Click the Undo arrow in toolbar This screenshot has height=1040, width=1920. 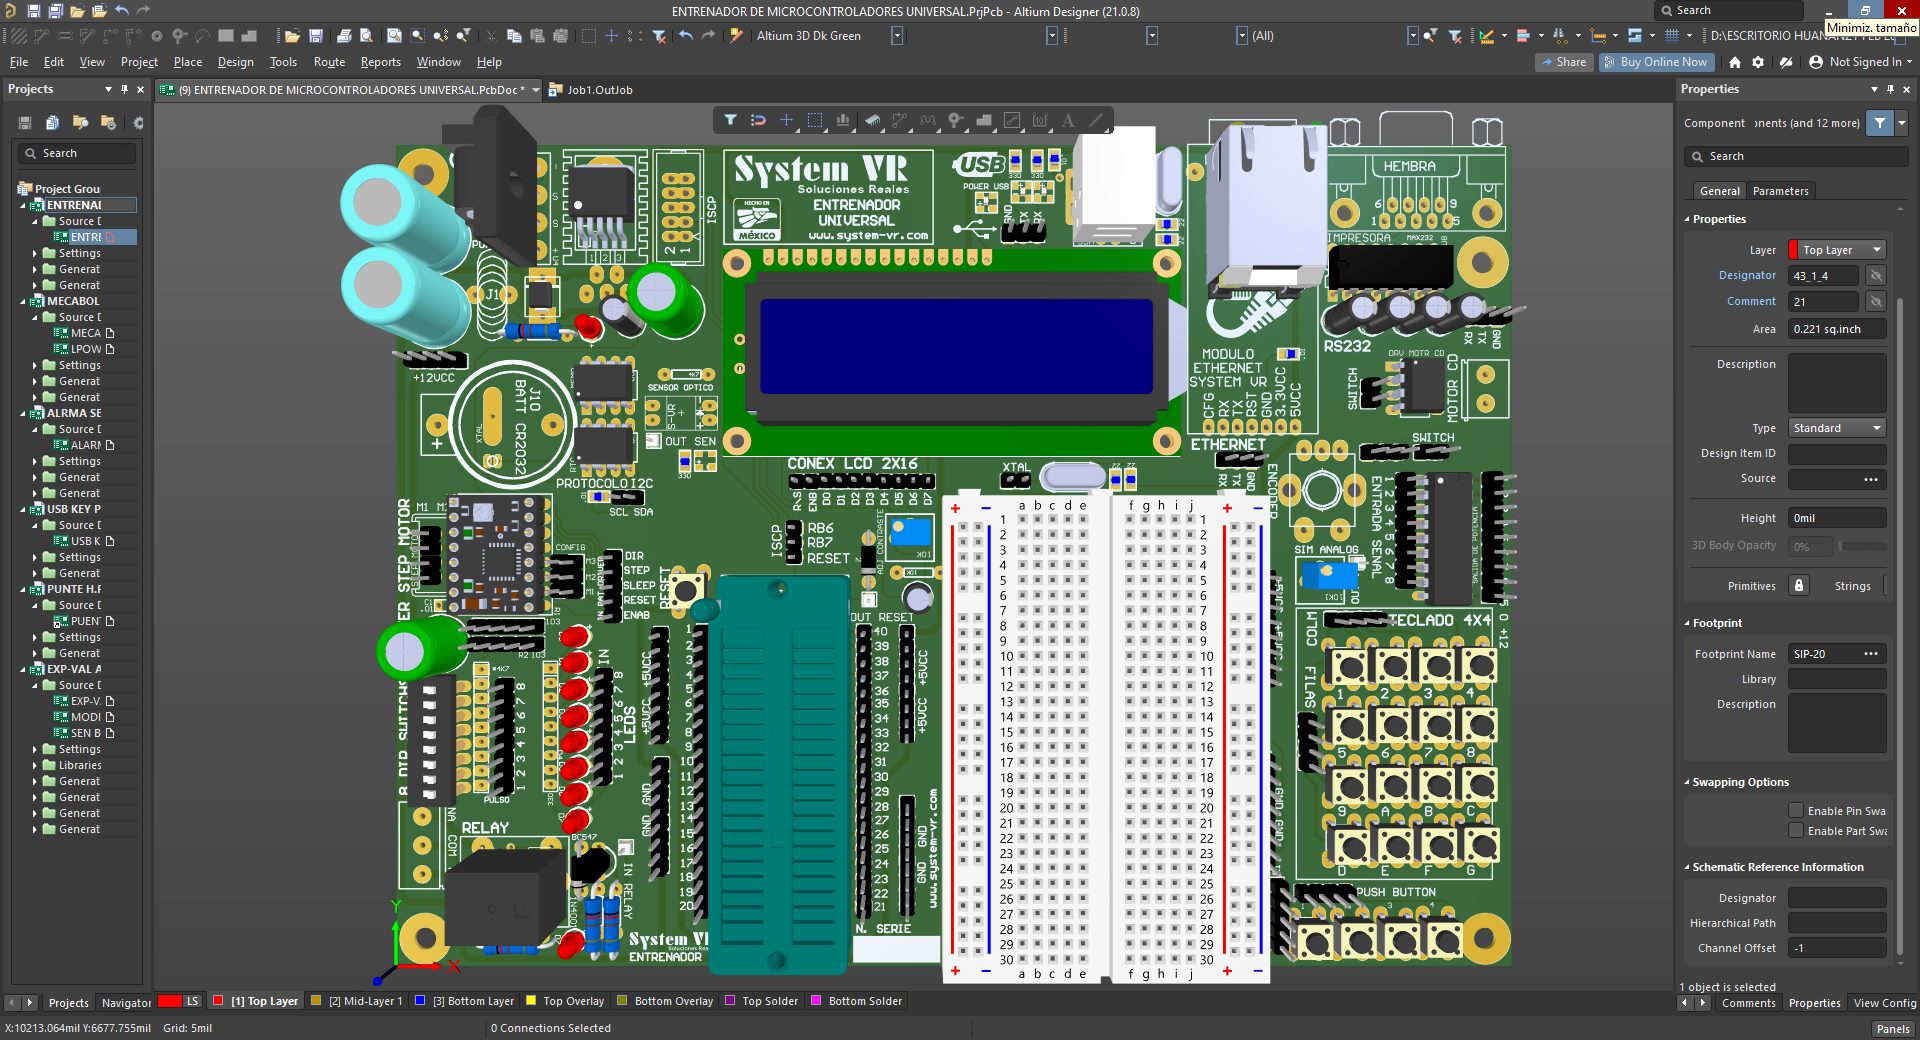(685, 36)
